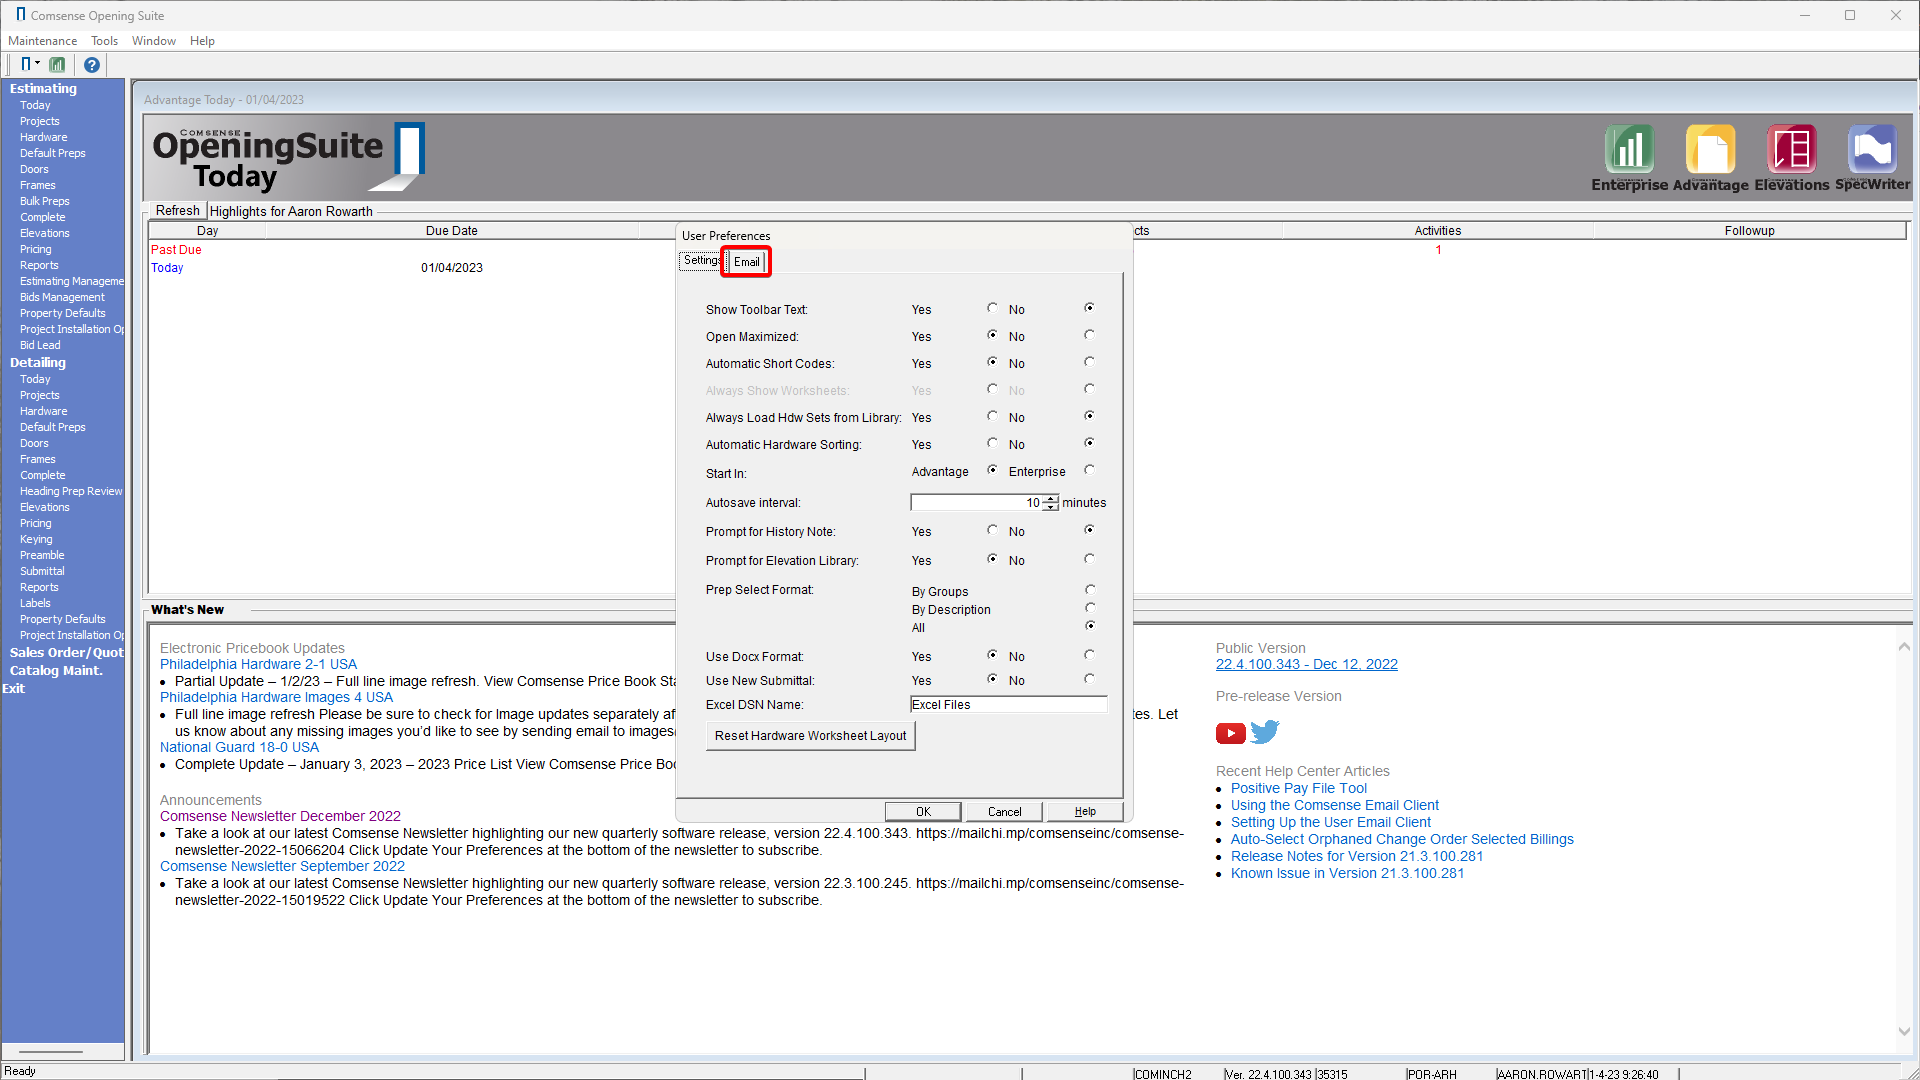The width and height of the screenshot is (1920, 1080).
Task: Click the Due Date column header
Action: coord(452,231)
